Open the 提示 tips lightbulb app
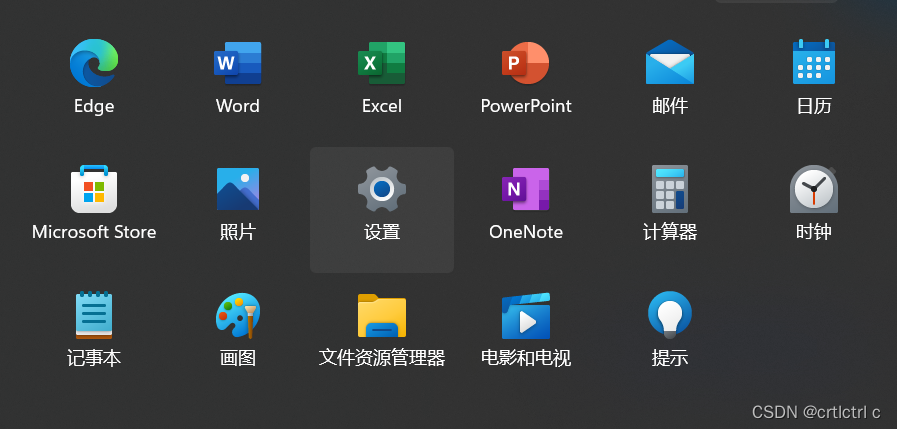Screen dimensions: 897x429 click(x=669, y=315)
